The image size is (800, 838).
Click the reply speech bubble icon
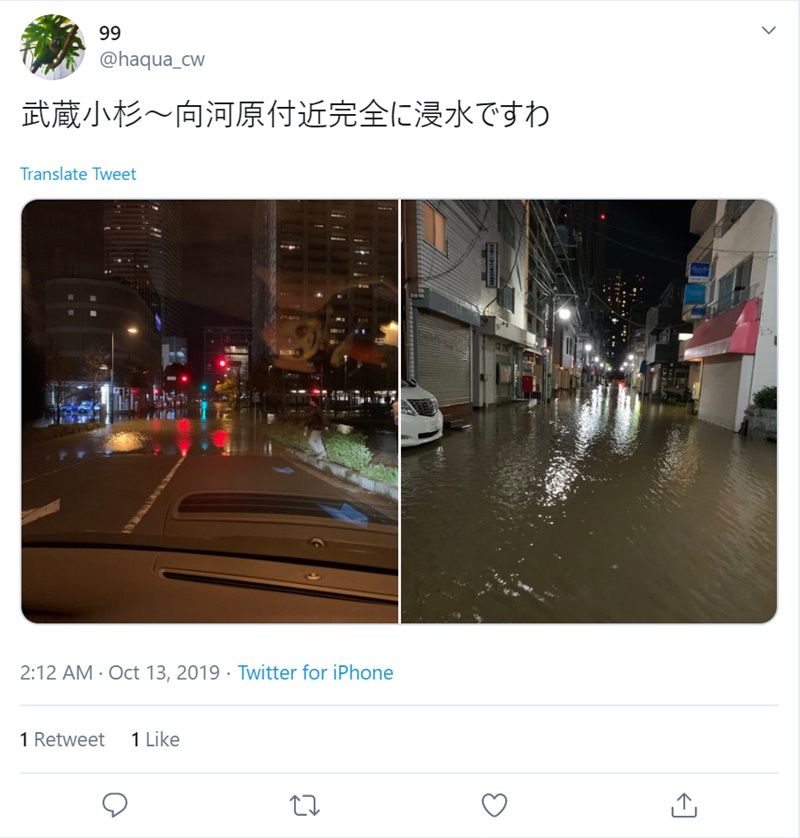click(114, 805)
